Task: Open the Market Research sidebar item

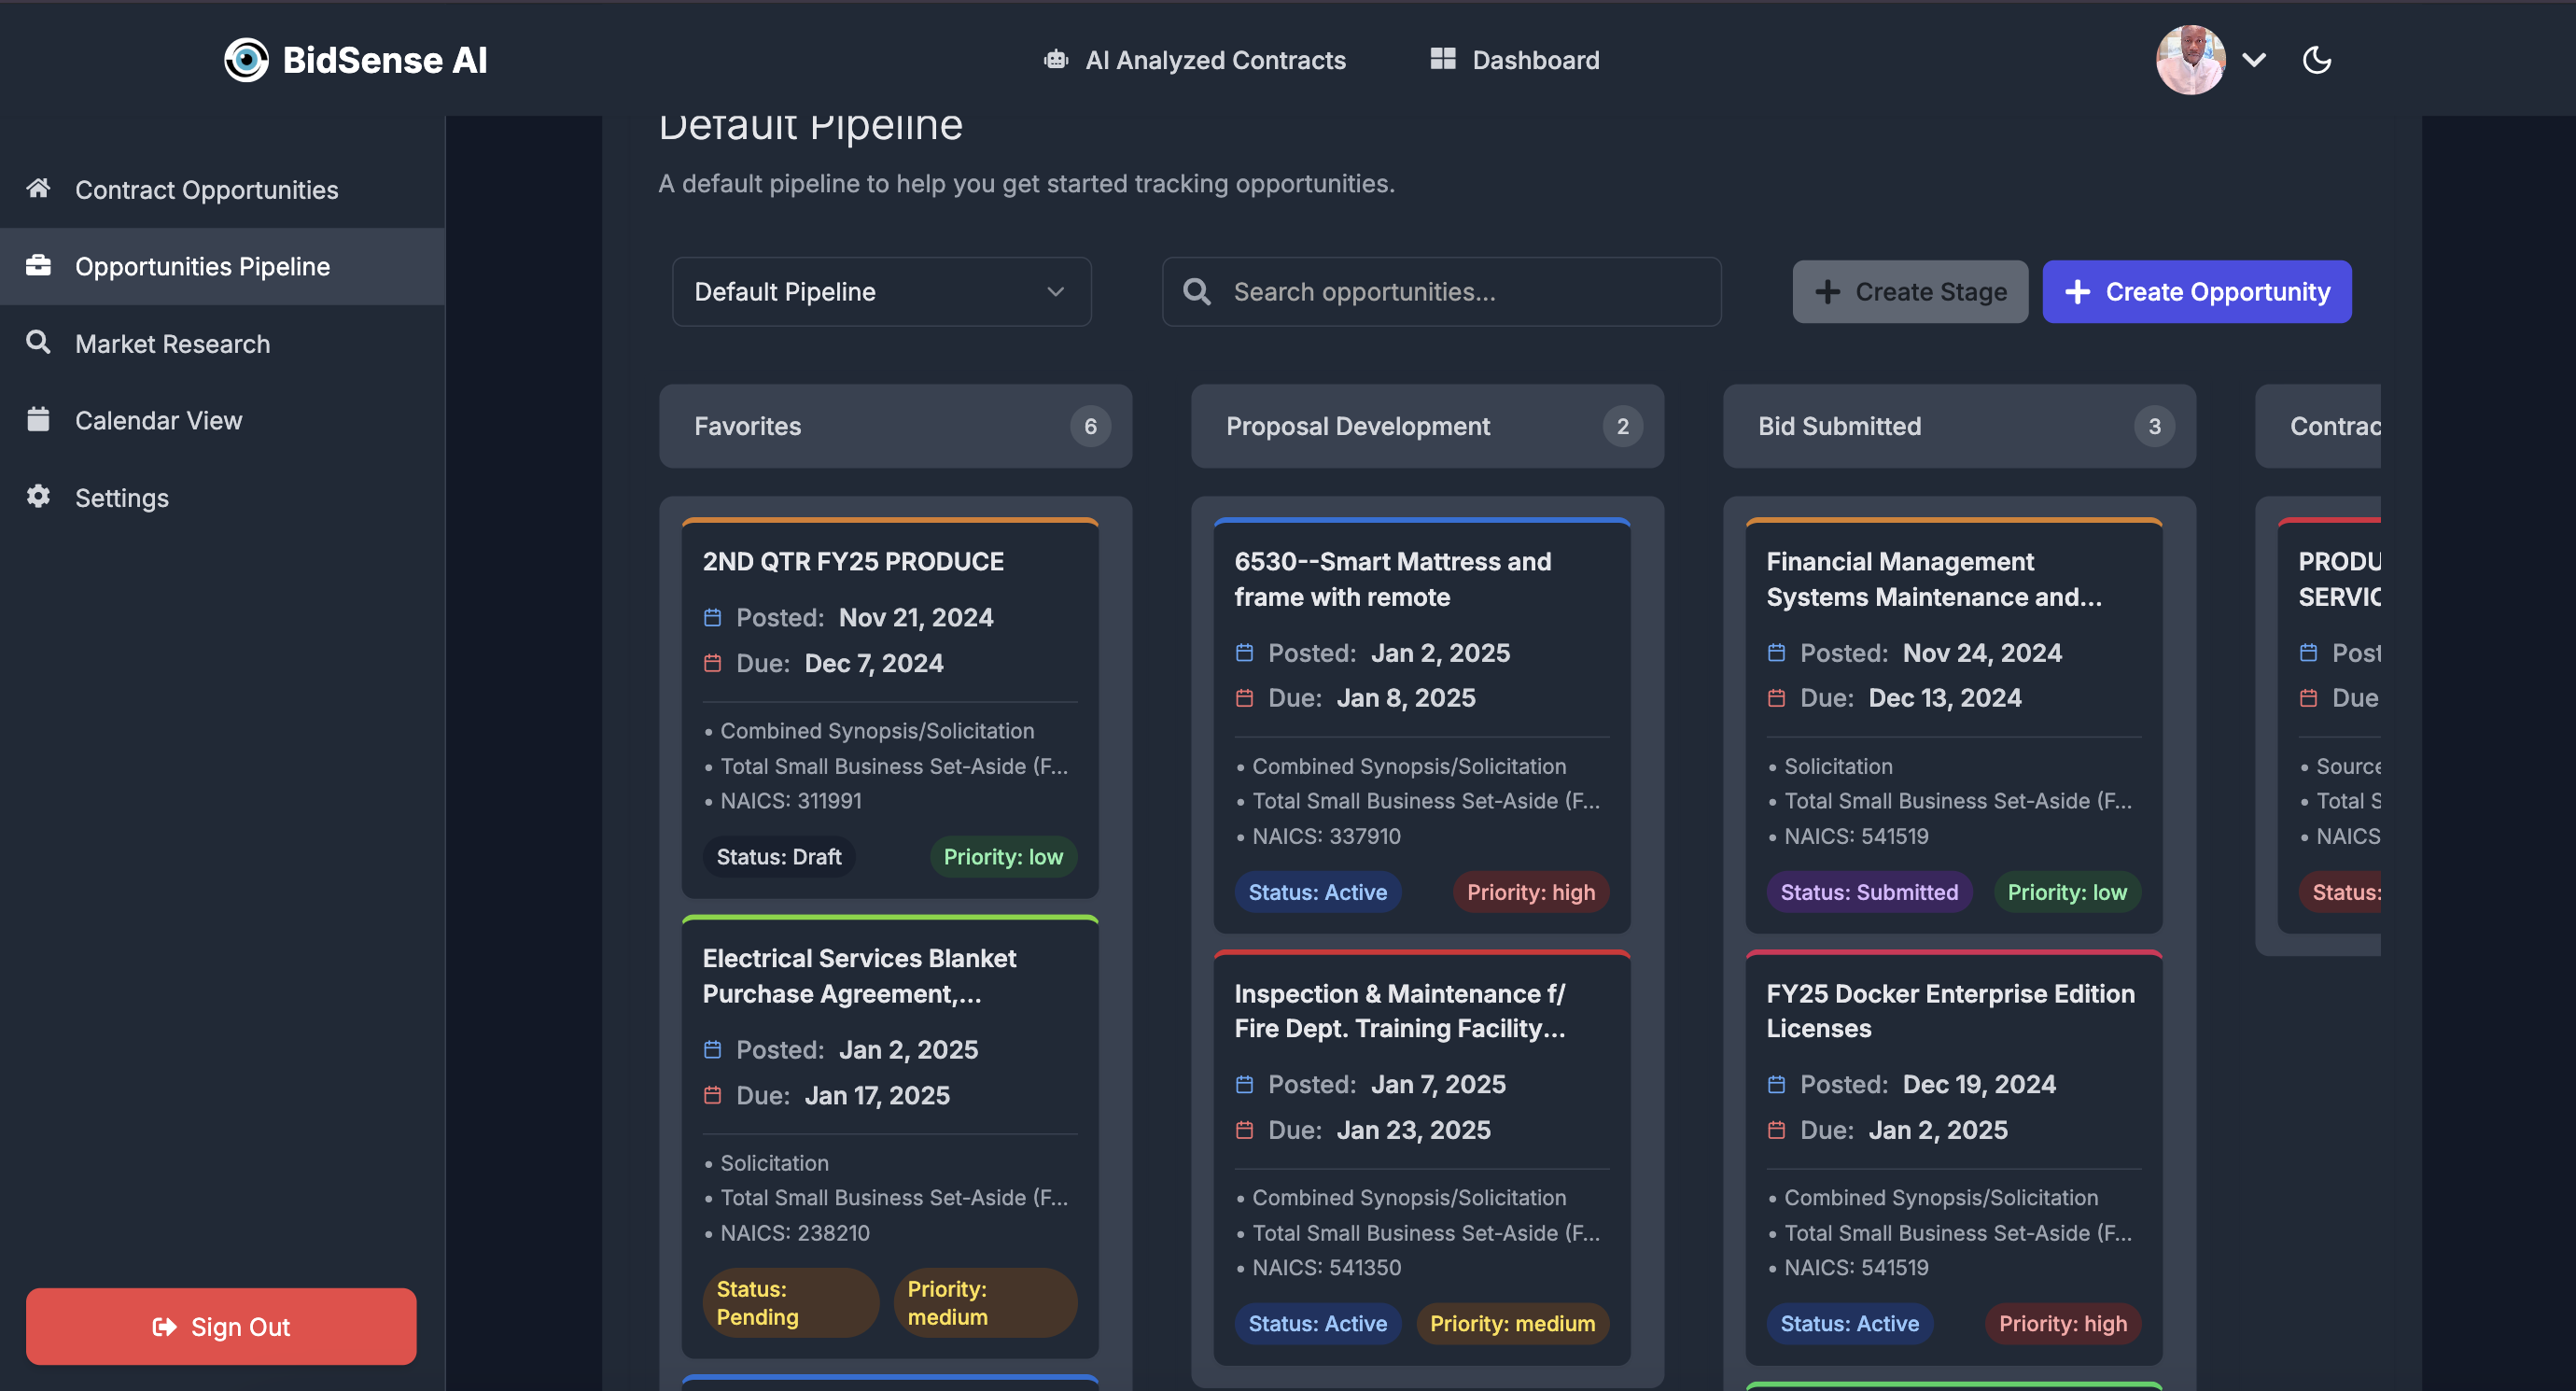Action: coord(172,344)
